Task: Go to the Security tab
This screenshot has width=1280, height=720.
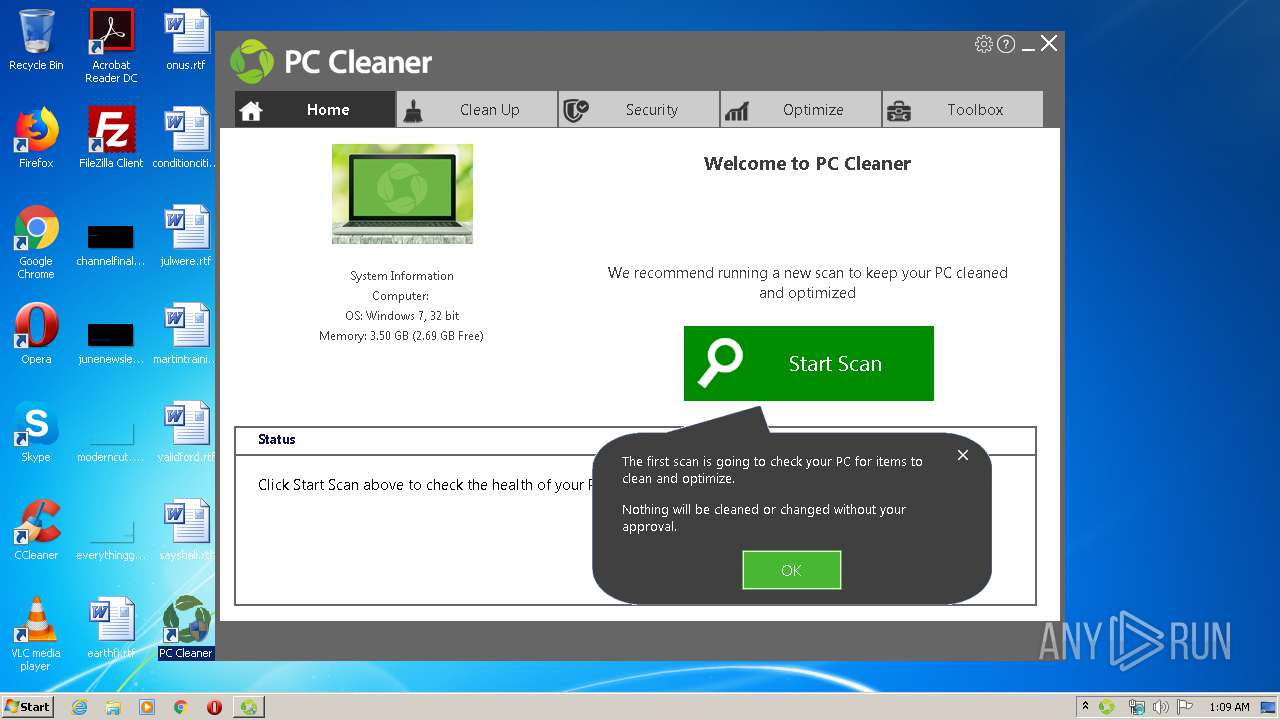Action: tap(639, 110)
